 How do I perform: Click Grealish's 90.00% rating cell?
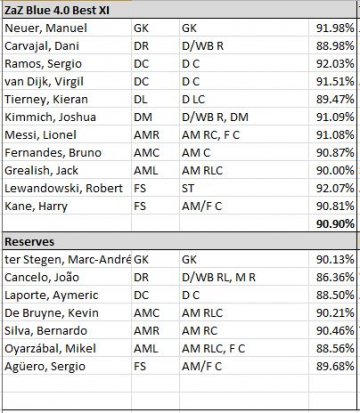point(332,170)
